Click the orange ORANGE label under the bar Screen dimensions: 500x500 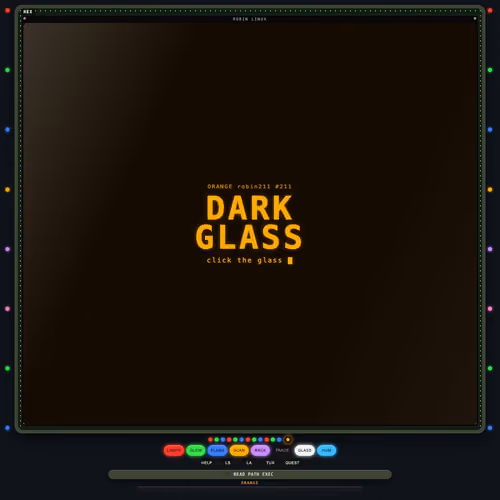tap(250, 483)
